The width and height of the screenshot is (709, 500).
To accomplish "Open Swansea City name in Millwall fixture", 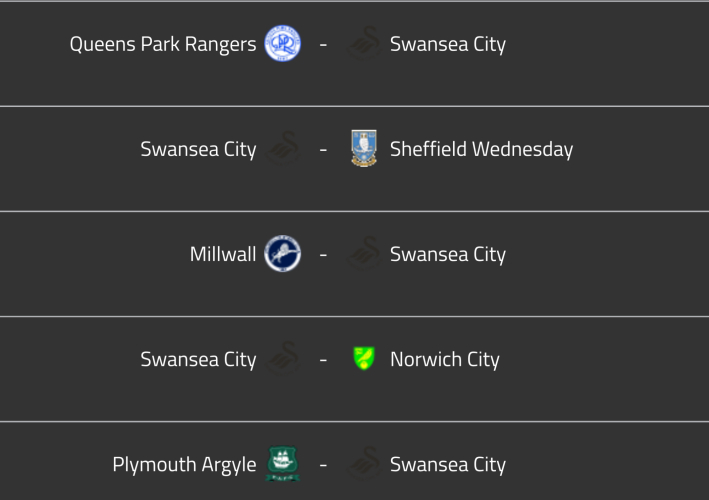I will [x=447, y=254].
